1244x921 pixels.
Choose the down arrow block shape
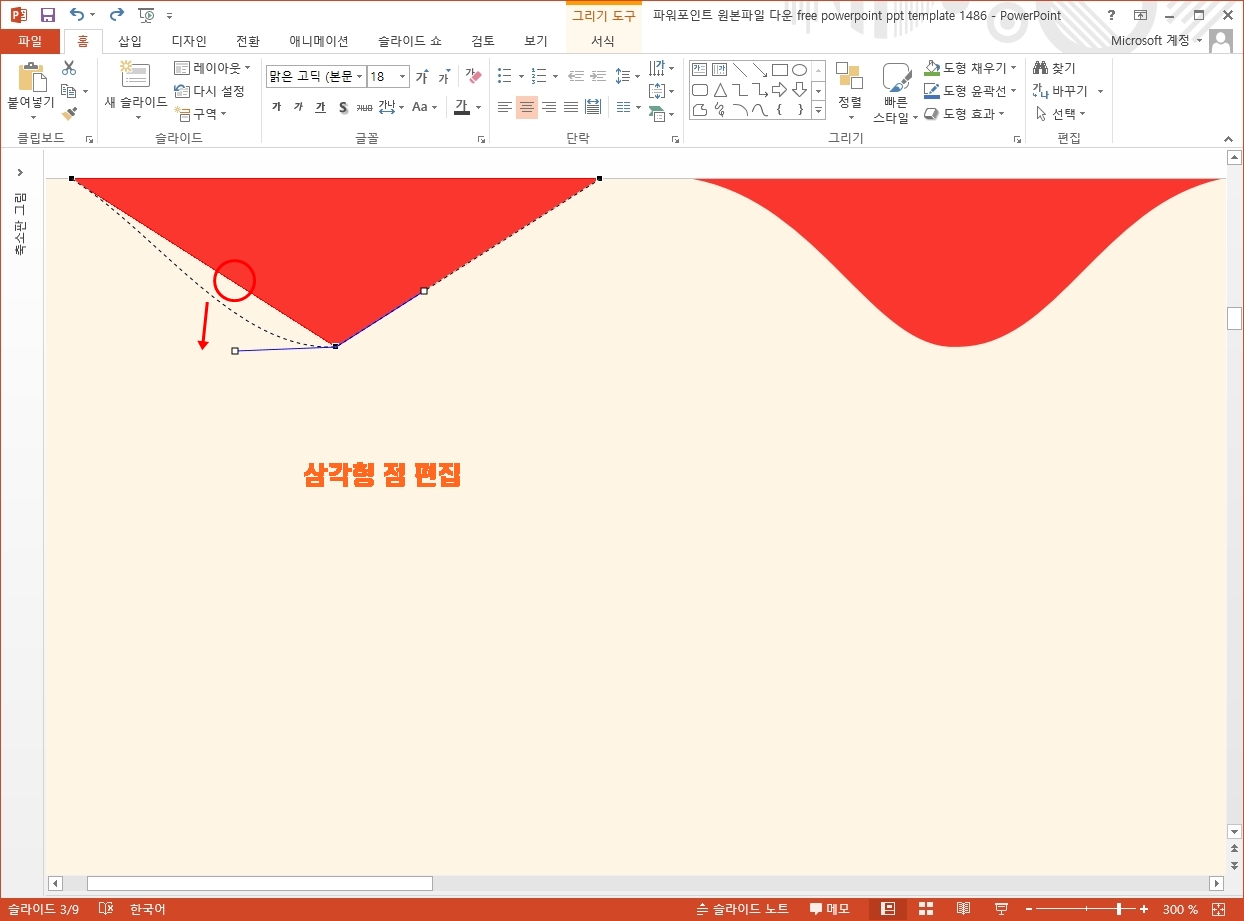[800, 90]
